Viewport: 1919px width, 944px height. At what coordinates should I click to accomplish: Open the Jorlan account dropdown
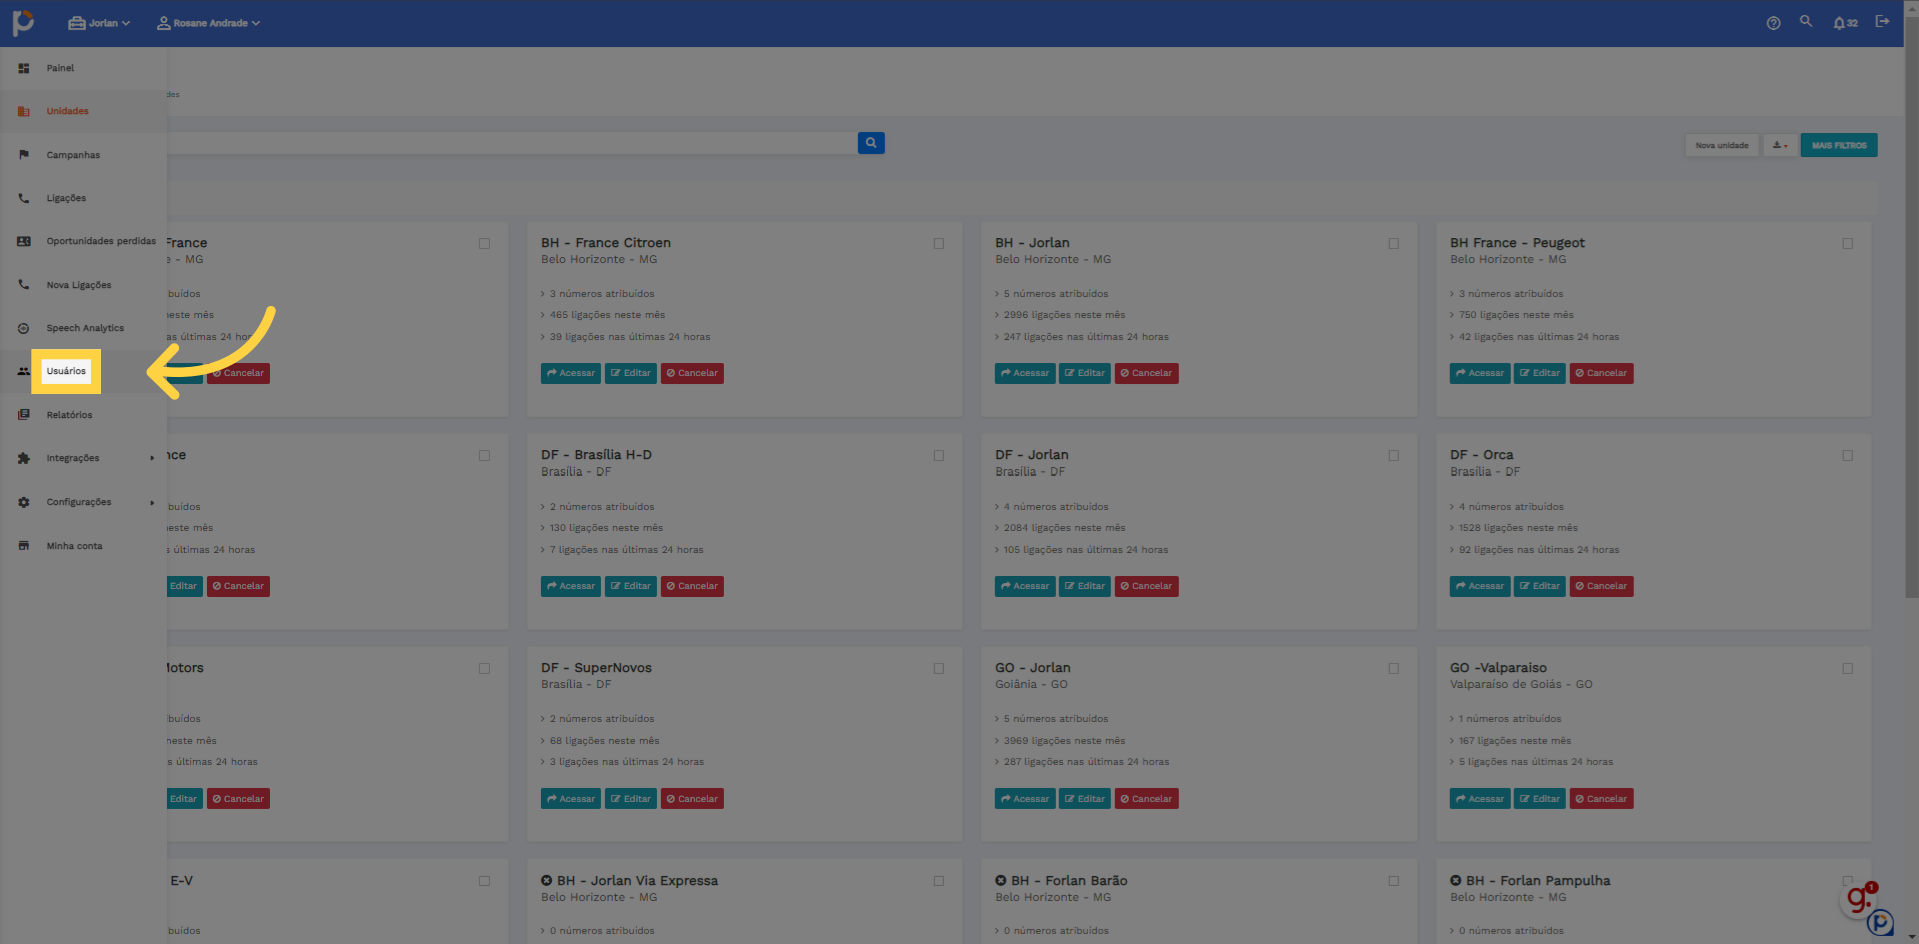tap(99, 23)
